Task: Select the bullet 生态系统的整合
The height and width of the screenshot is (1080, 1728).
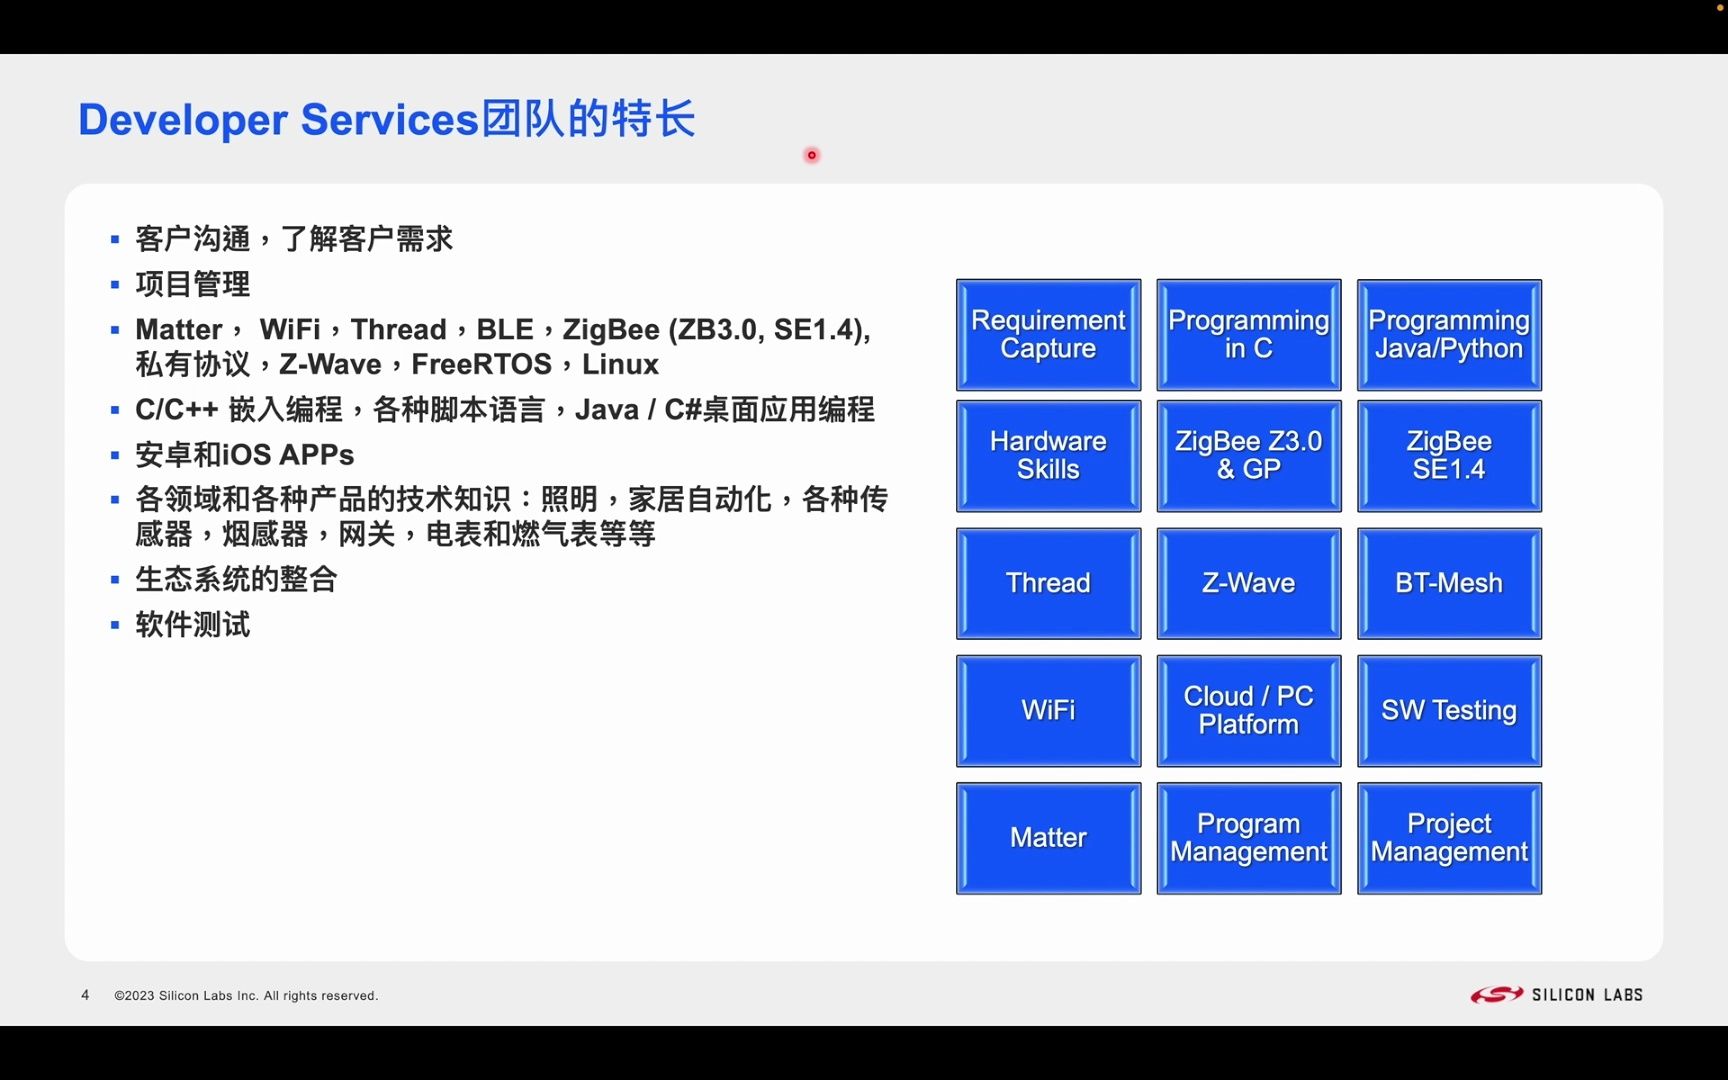Action: (236, 579)
